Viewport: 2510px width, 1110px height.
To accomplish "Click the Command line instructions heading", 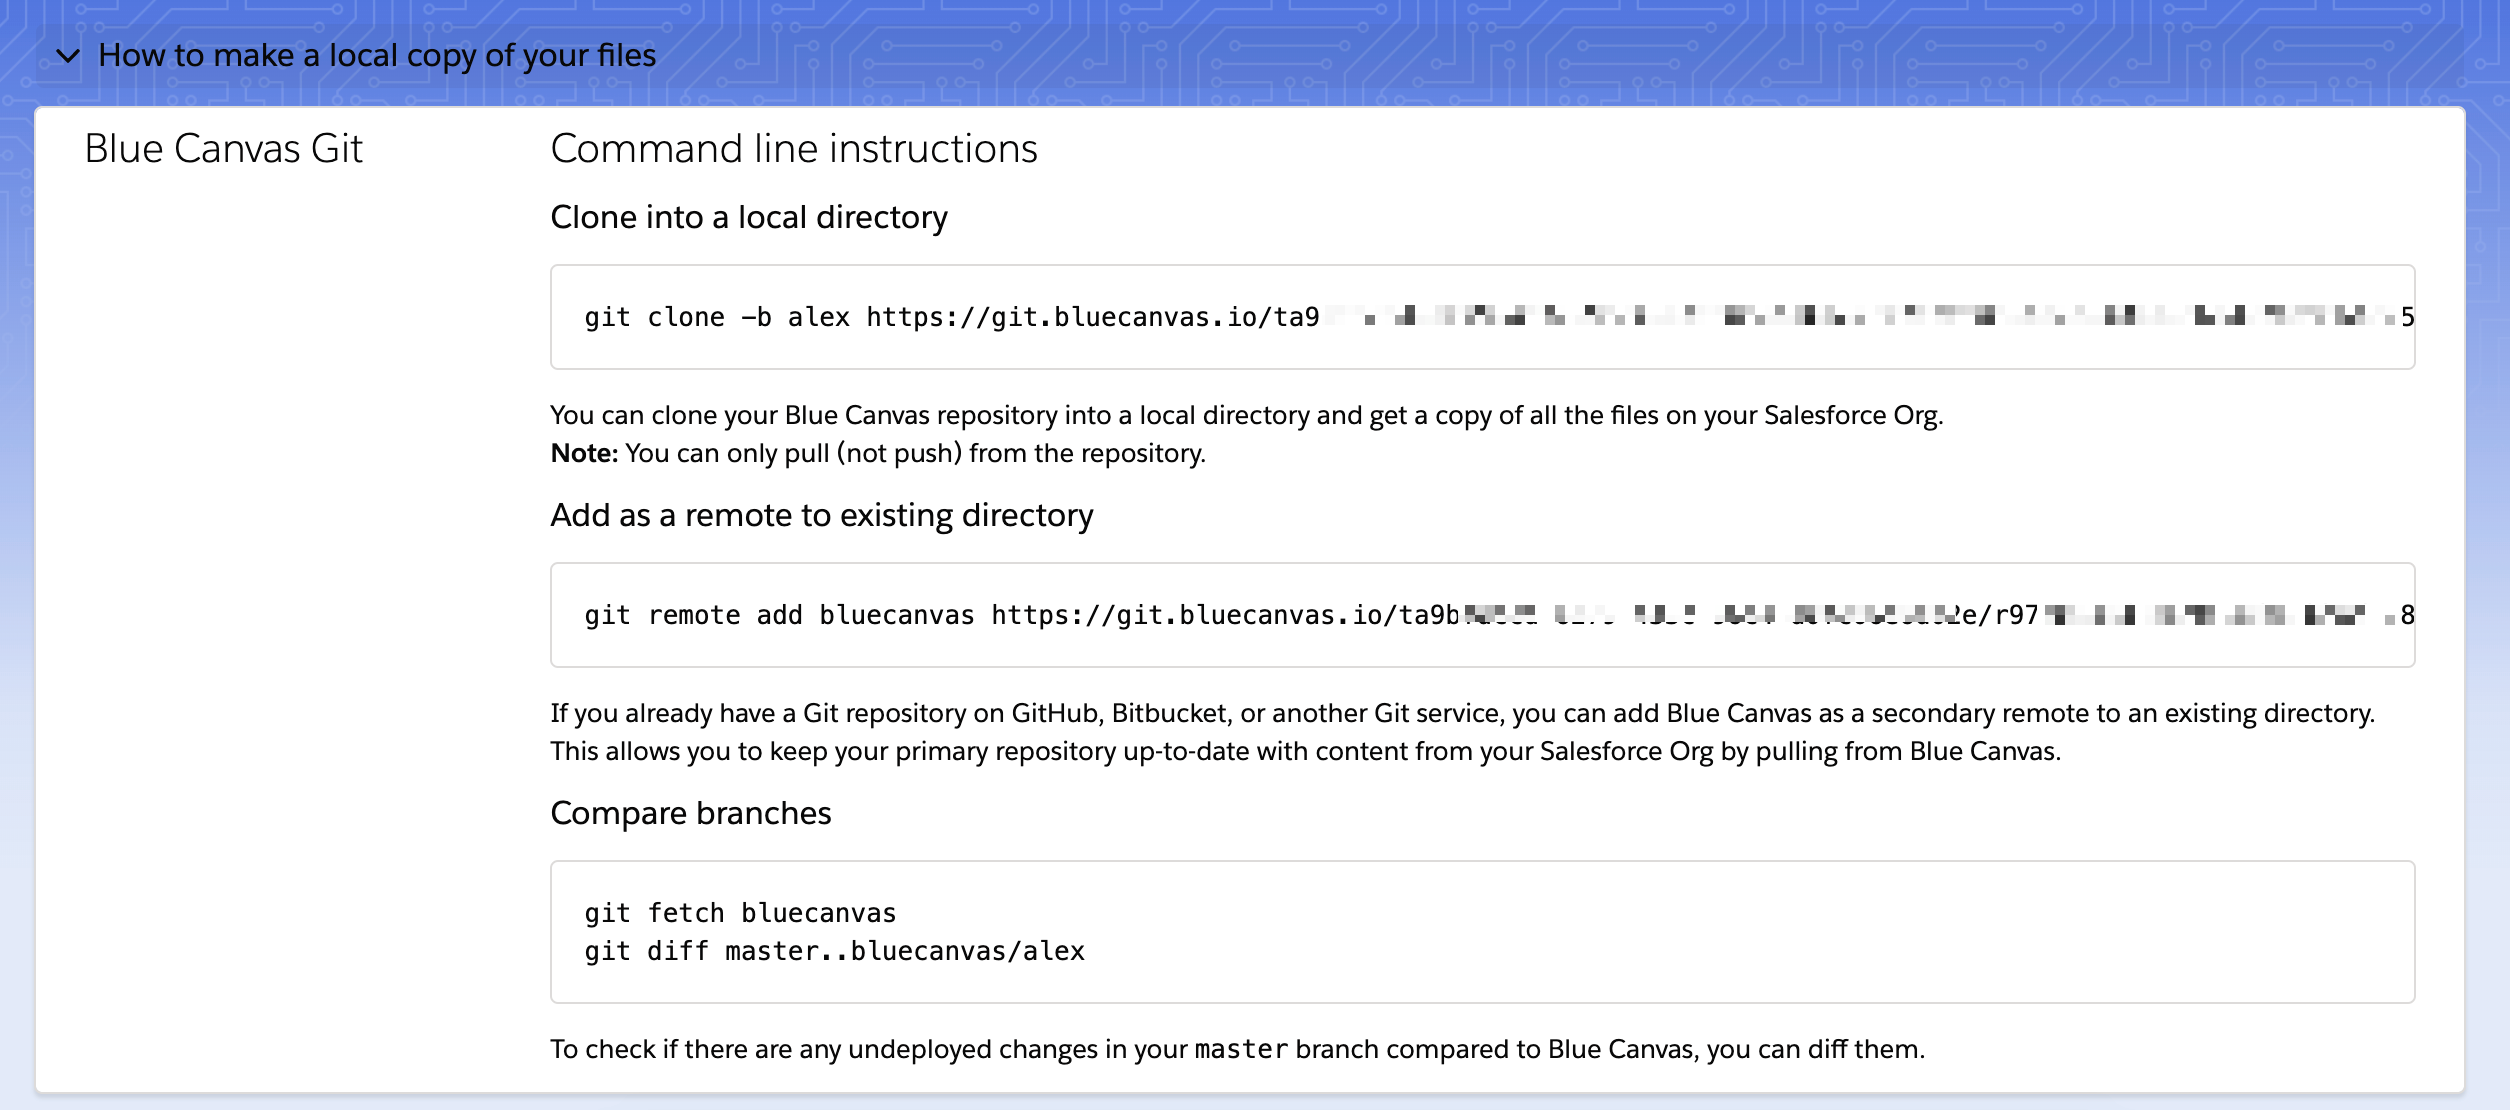I will pos(793,149).
